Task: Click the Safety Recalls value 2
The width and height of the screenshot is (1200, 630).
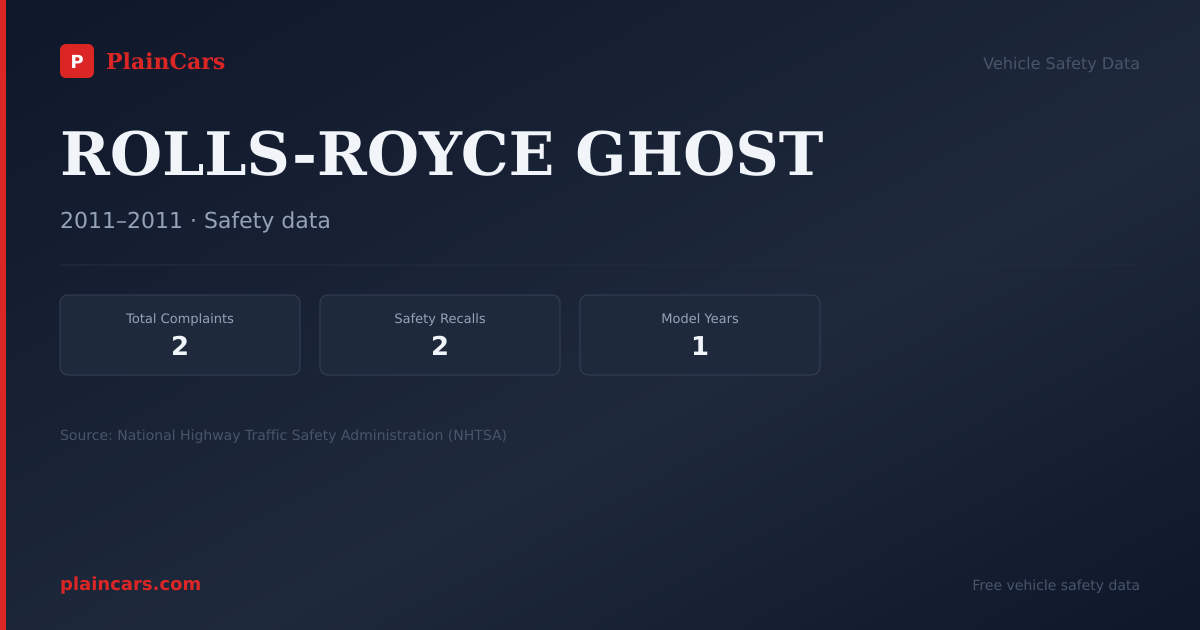Action: (440, 346)
